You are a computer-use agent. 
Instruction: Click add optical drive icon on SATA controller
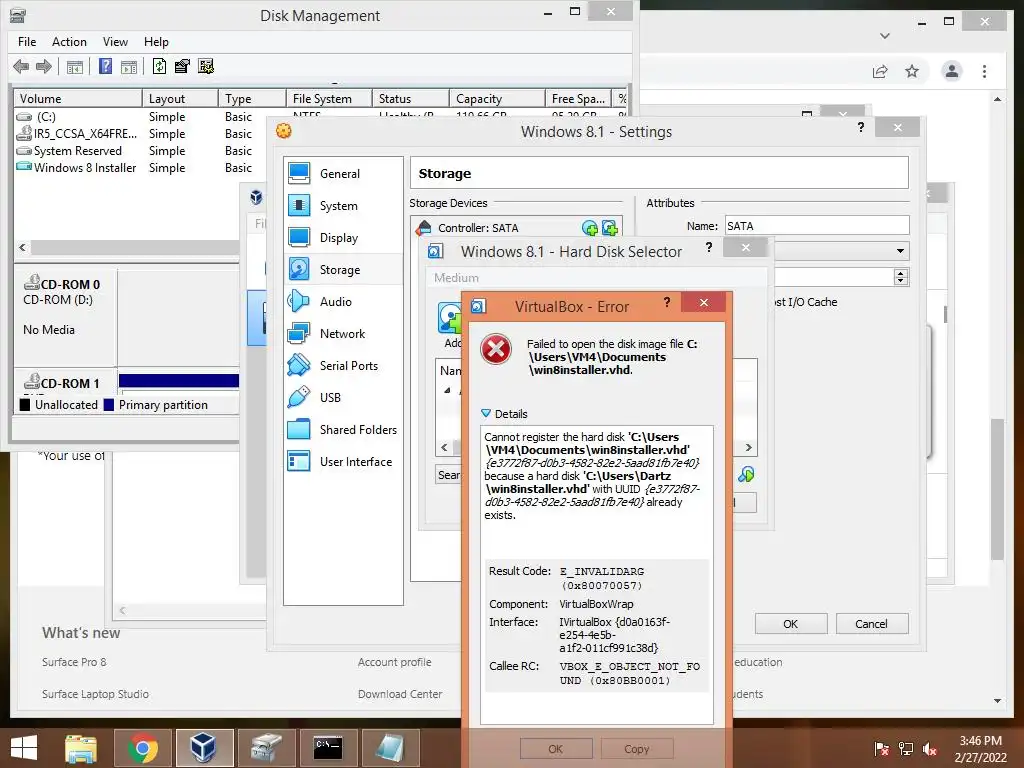tap(590, 228)
